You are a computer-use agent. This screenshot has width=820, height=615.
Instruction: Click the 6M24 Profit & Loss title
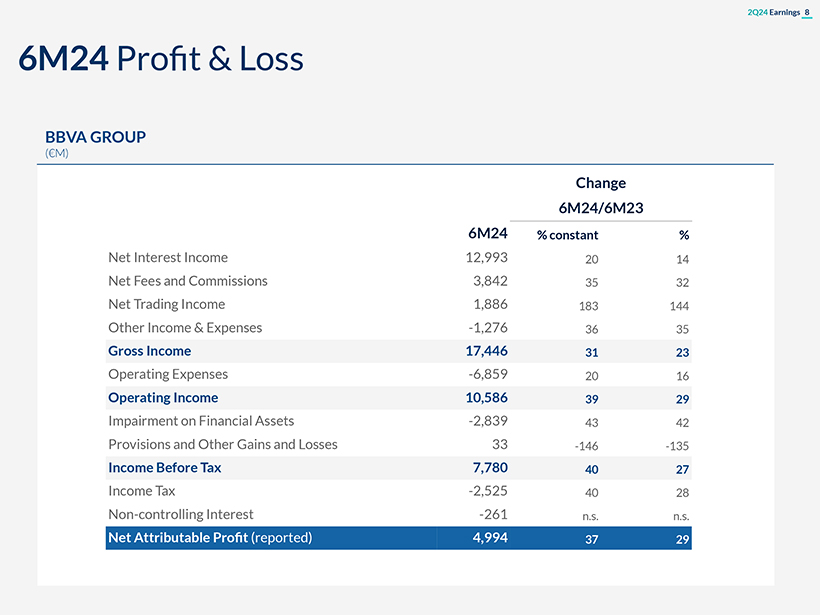pos(161,59)
